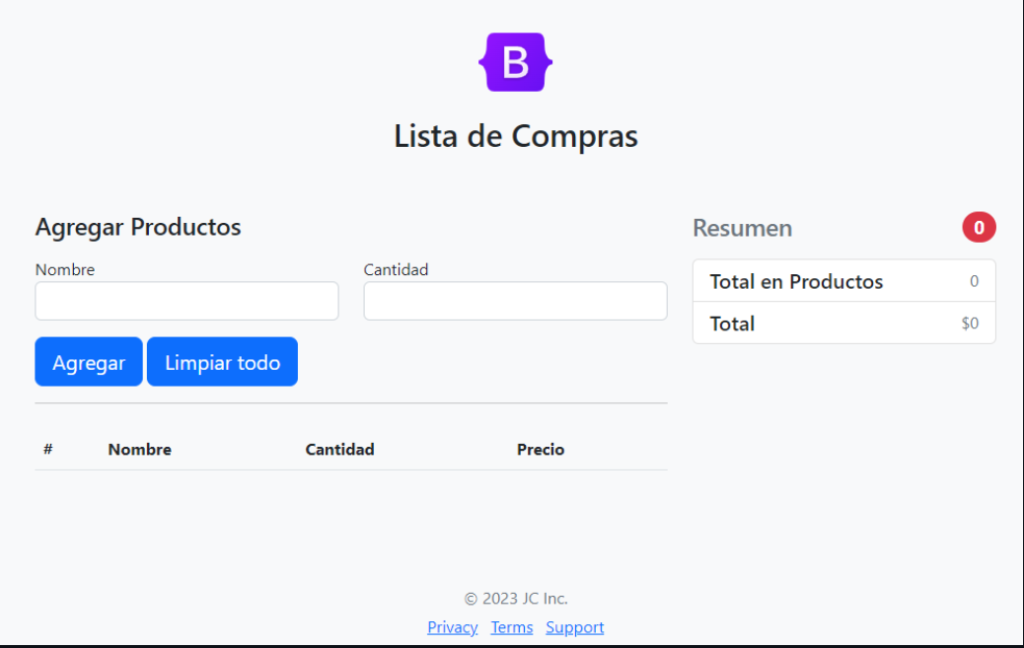Select the Precio column header
The width and height of the screenshot is (1024, 648).
[541, 450]
